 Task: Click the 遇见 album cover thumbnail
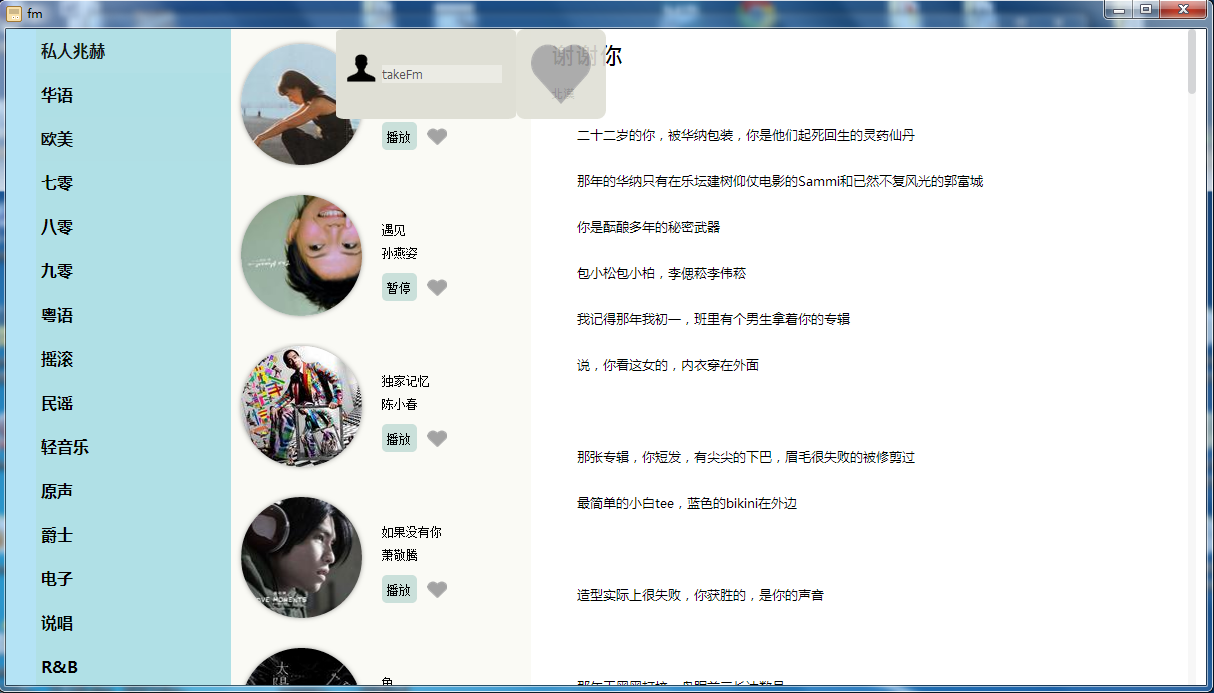pyautogui.click(x=301, y=255)
